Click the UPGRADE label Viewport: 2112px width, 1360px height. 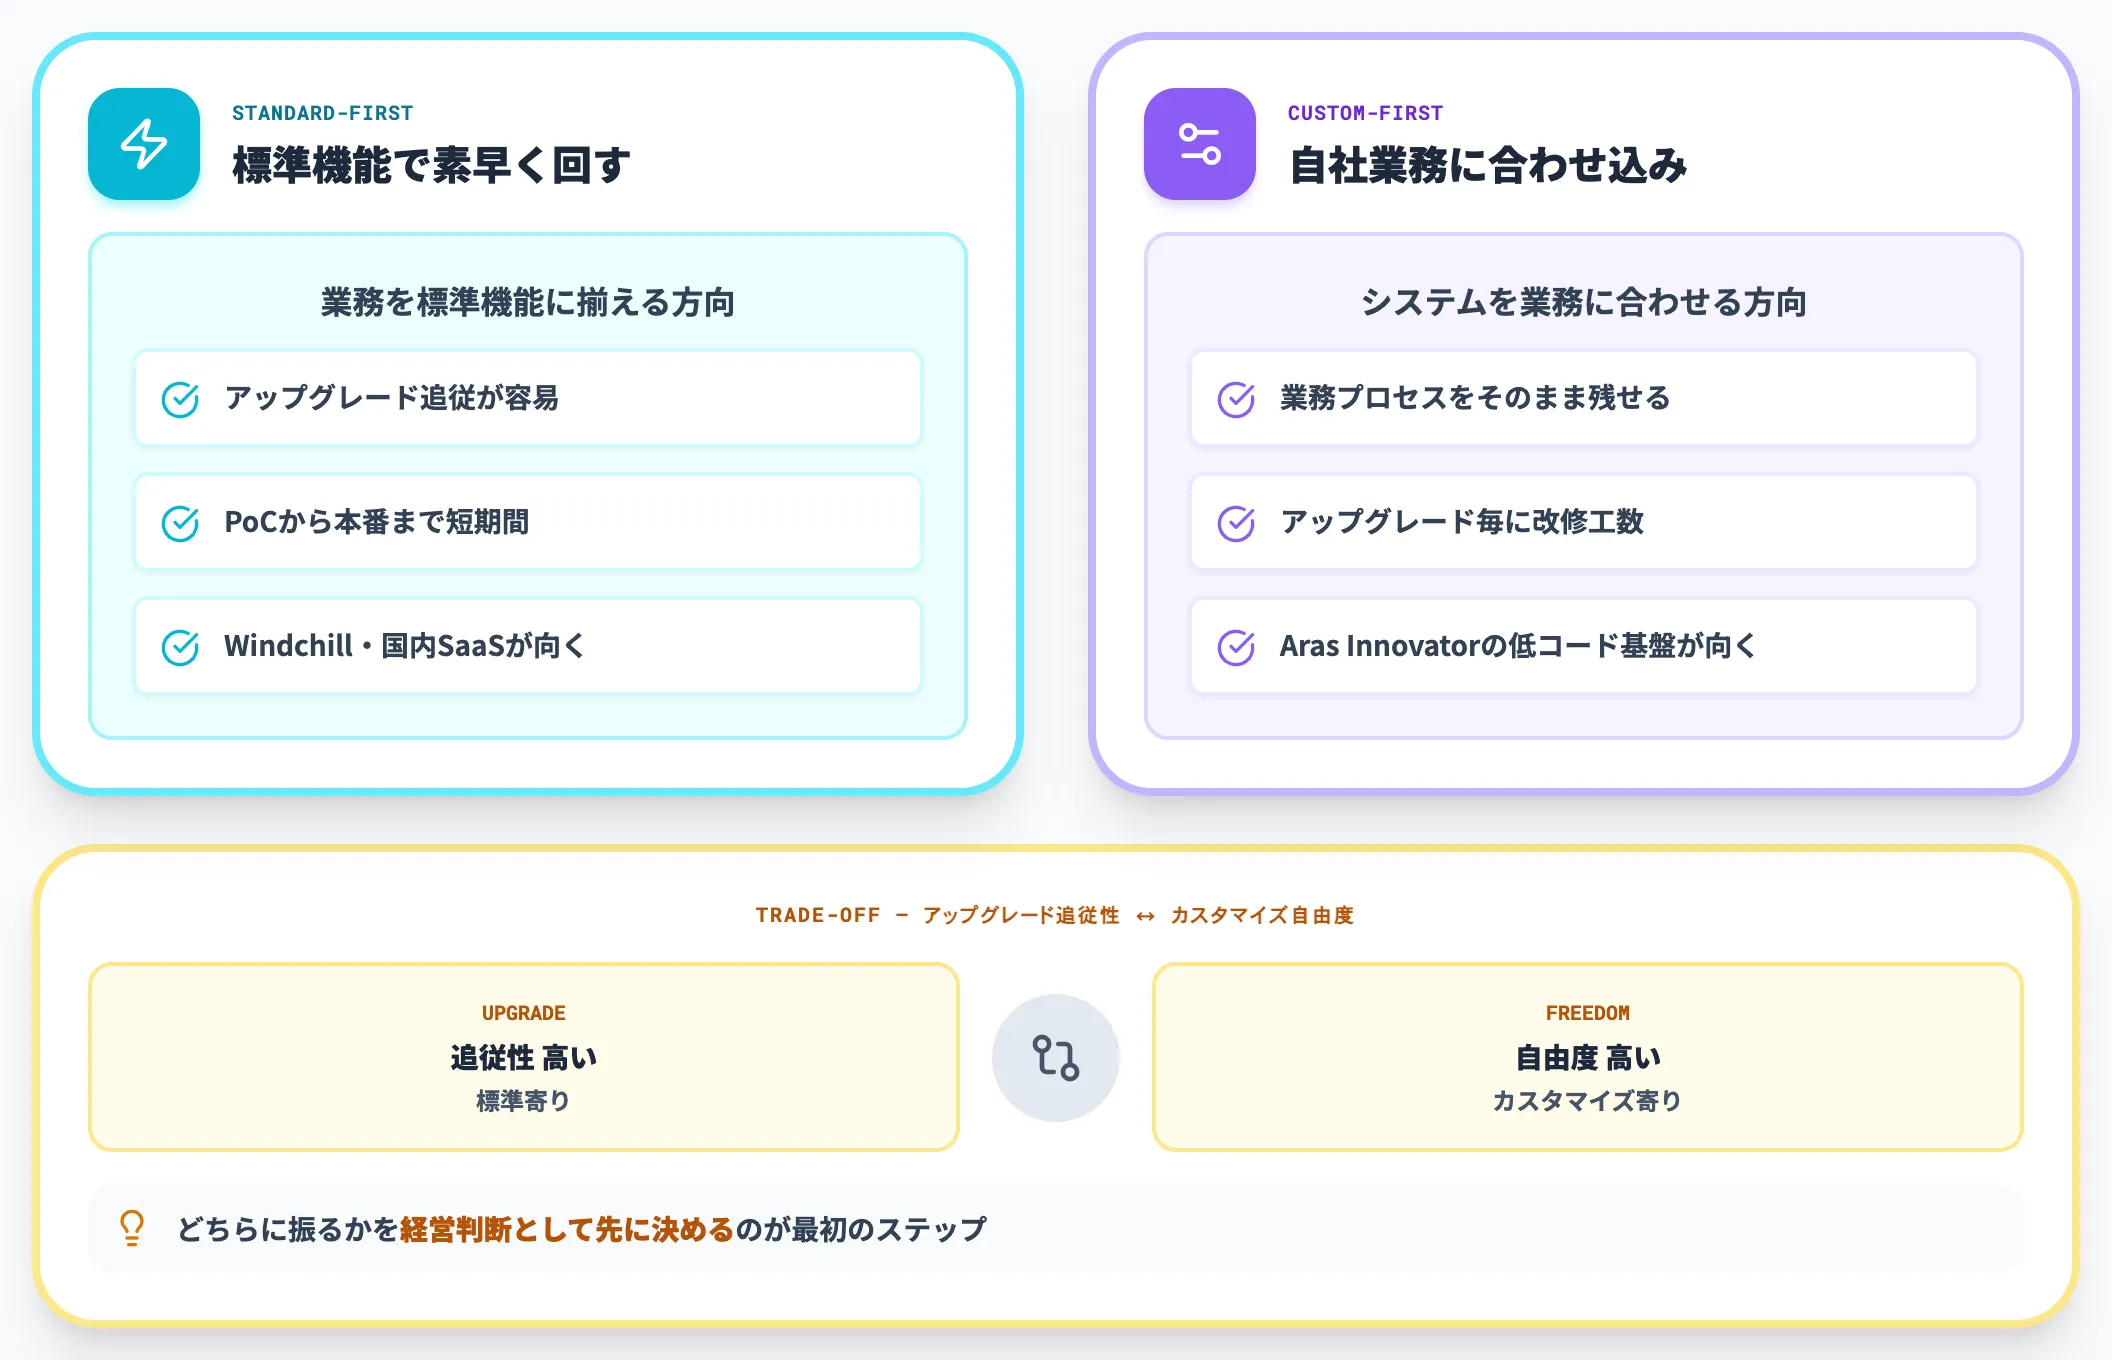pyautogui.click(x=524, y=1013)
